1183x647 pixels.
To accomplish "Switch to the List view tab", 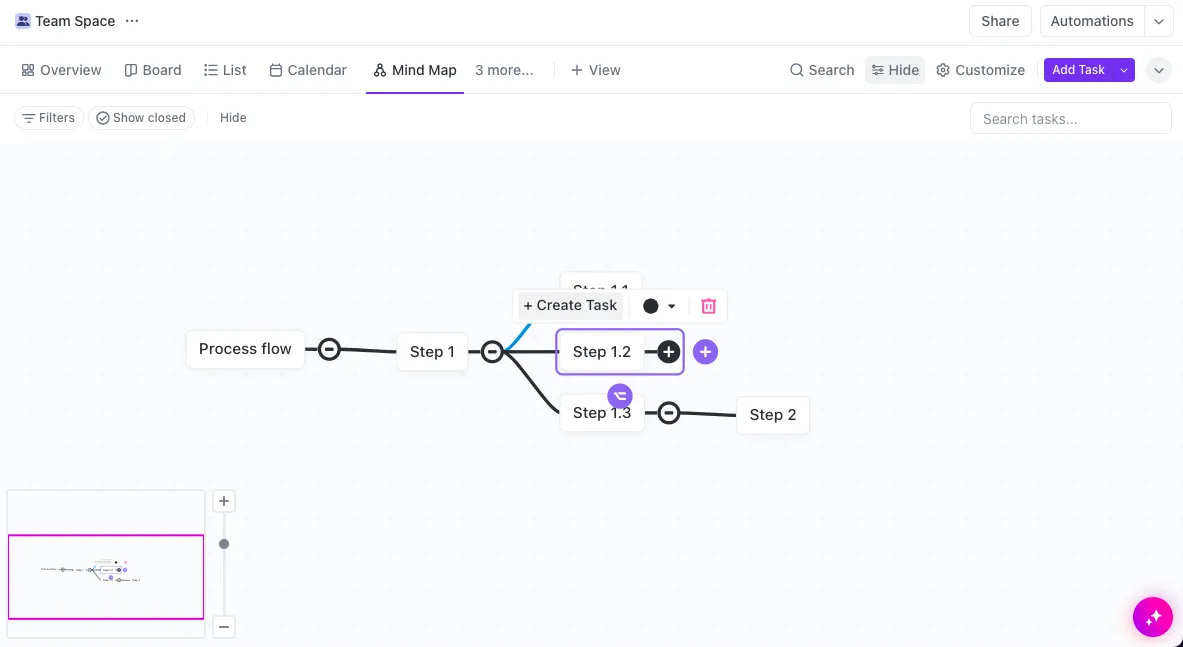I will coord(226,70).
